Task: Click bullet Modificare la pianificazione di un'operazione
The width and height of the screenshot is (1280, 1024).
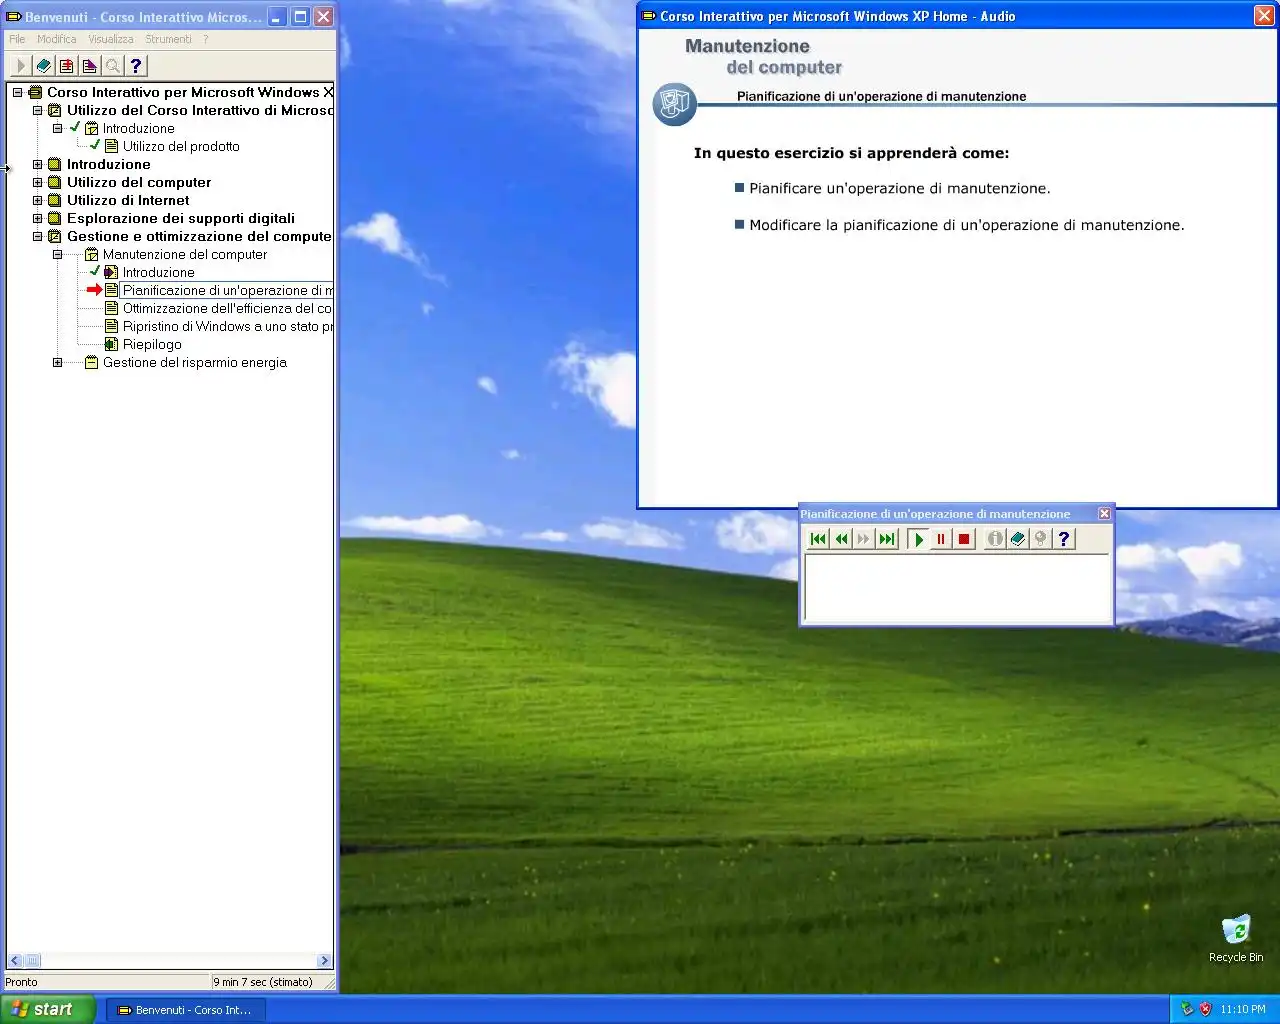Action: coord(967,225)
